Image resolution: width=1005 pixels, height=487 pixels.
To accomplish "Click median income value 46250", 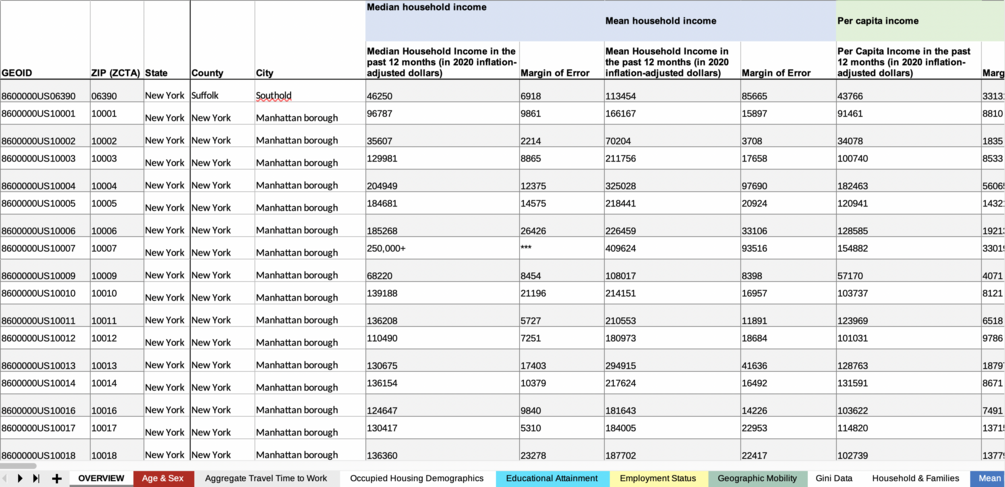I will [442, 91].
